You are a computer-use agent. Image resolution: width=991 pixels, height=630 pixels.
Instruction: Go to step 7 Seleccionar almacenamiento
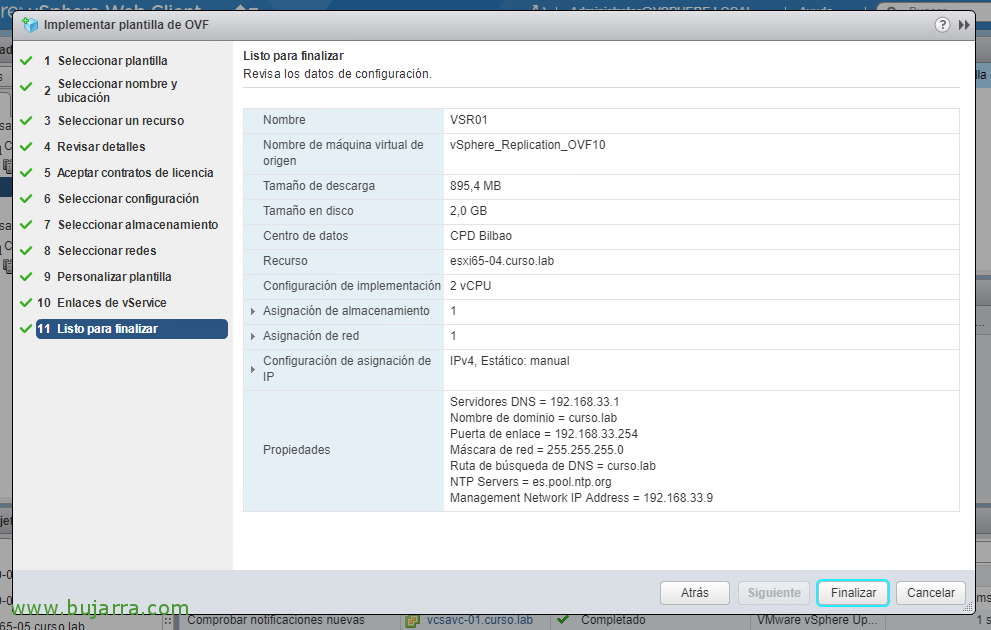pyautogui.click(x=138, y=224)
